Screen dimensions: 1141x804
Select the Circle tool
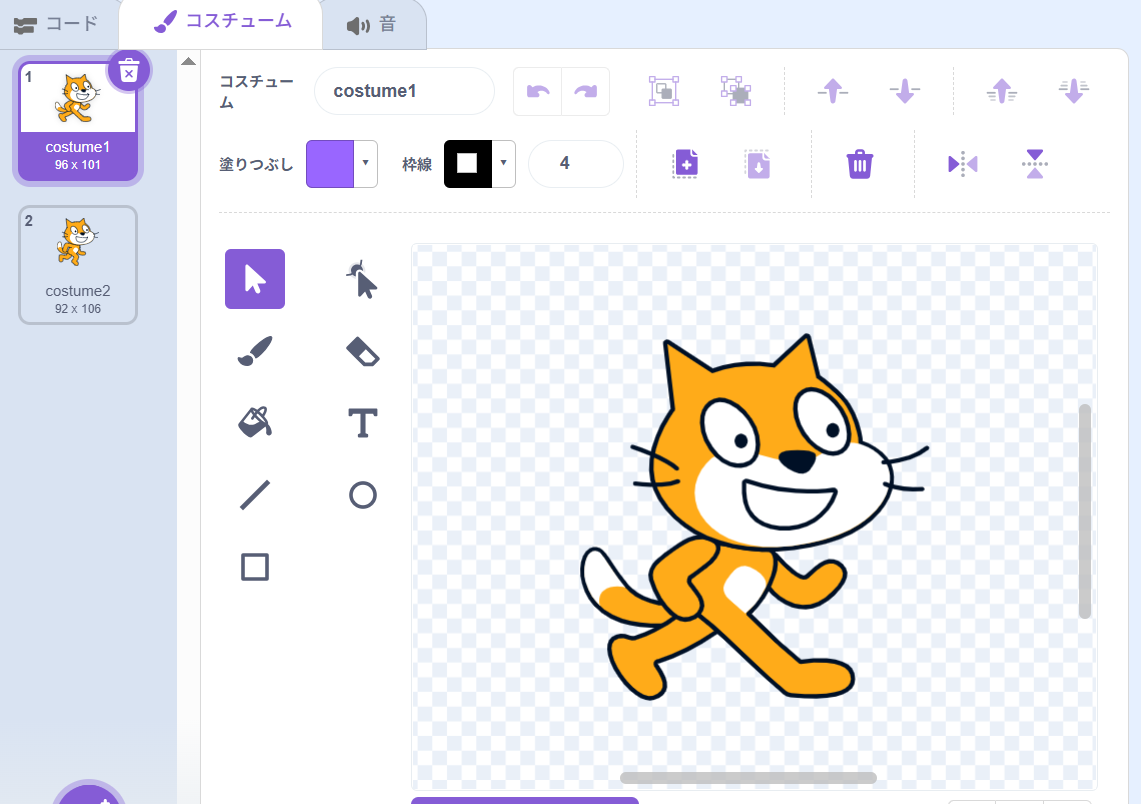click(x=362, y=495)
